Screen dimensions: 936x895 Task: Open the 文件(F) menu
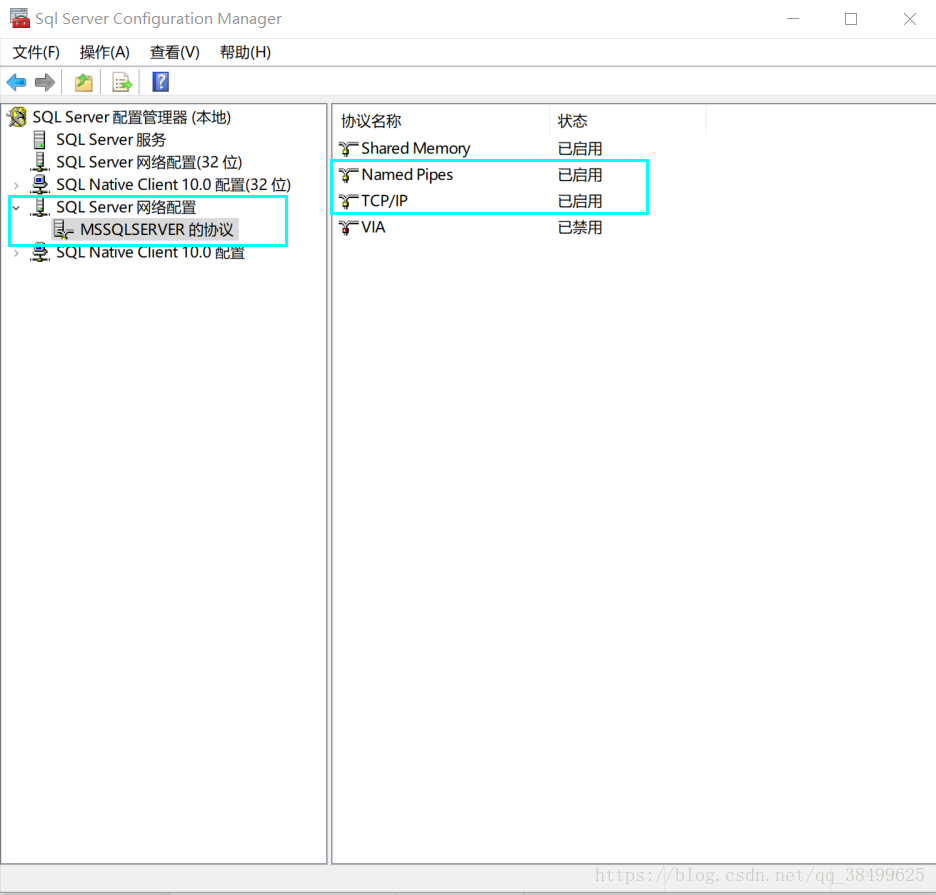coord(36,53)
